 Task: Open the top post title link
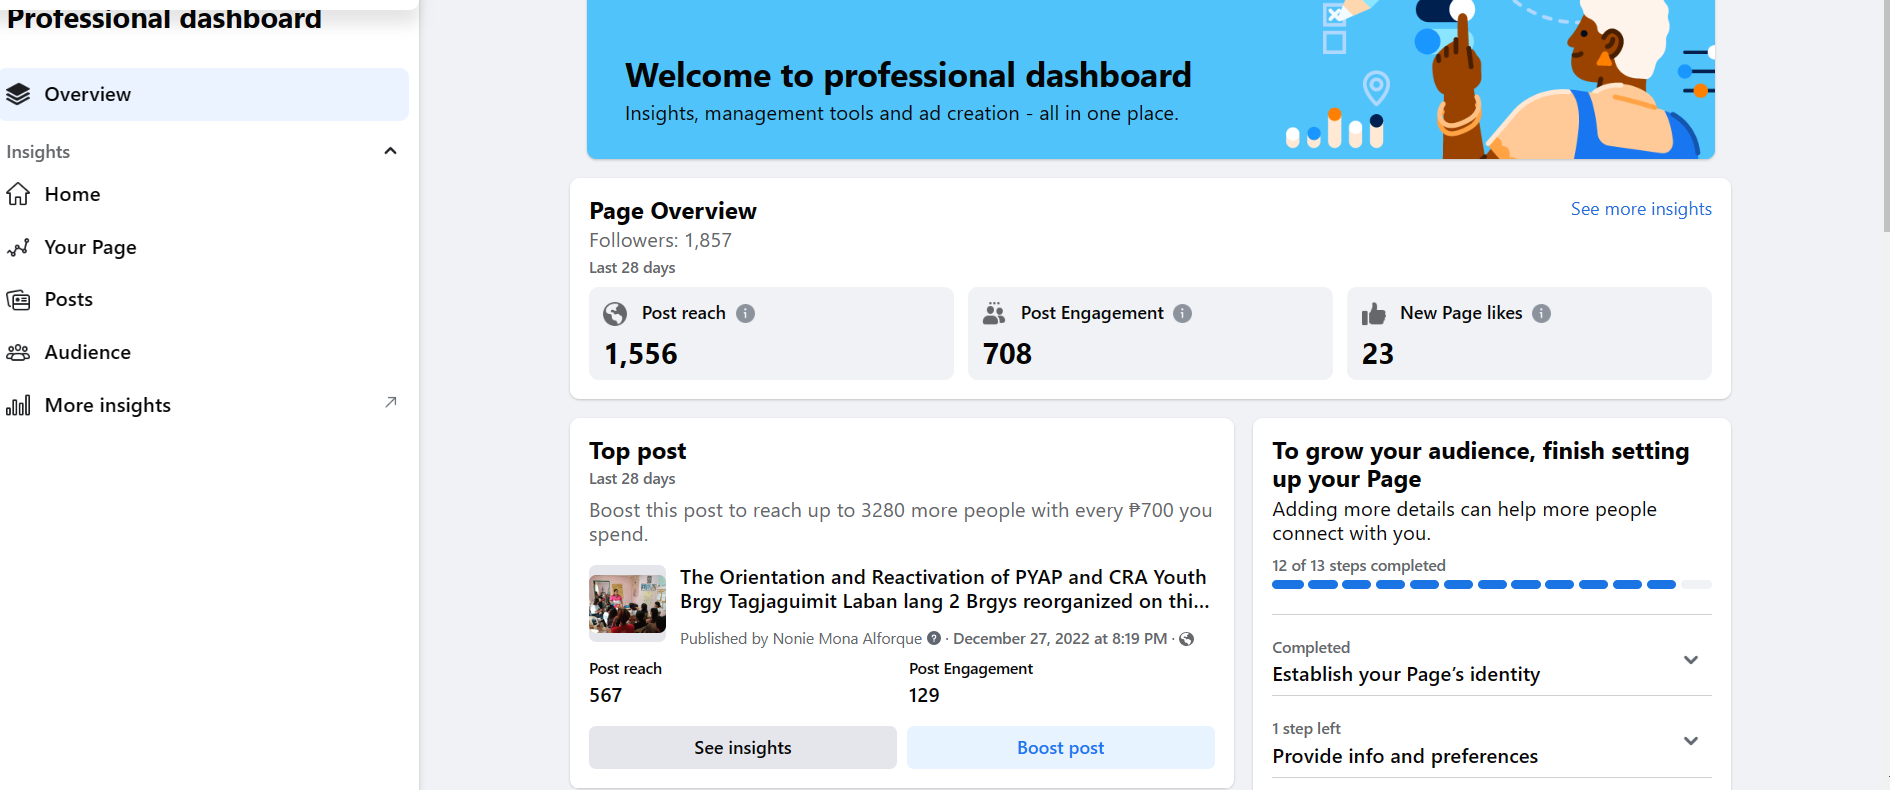(x=945, y=589)
